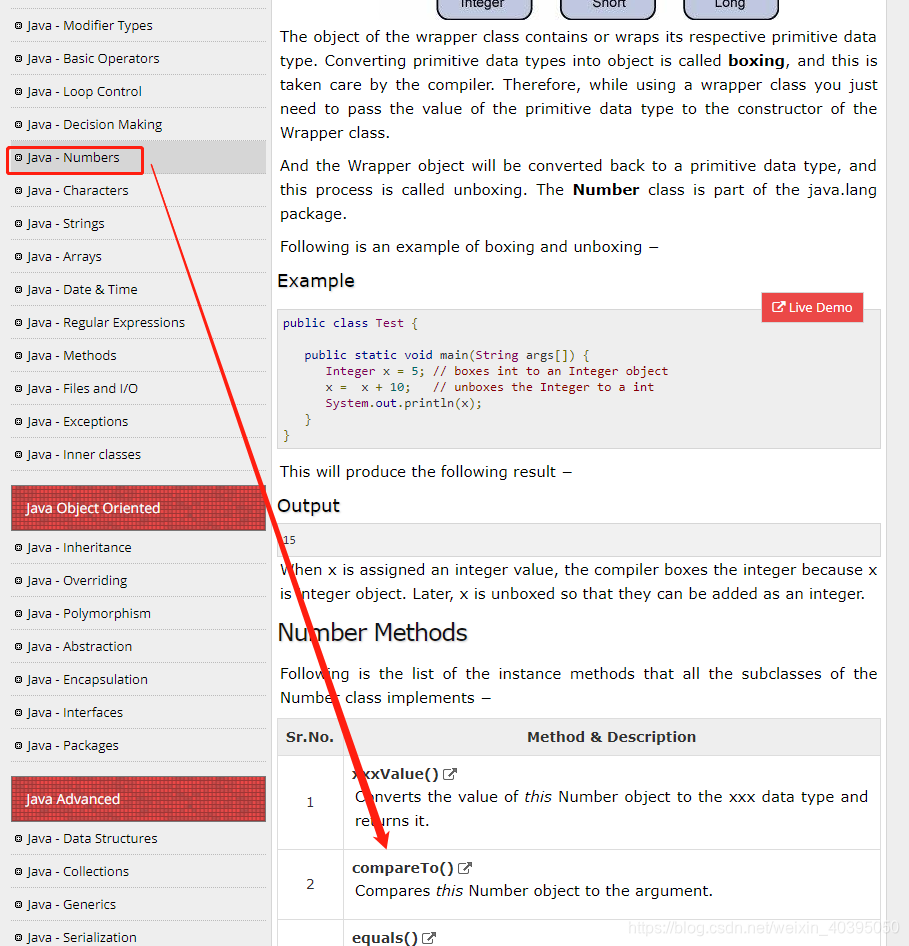Click external link icon beside xxxValue()
909x946 pixels.
point(450,774)
